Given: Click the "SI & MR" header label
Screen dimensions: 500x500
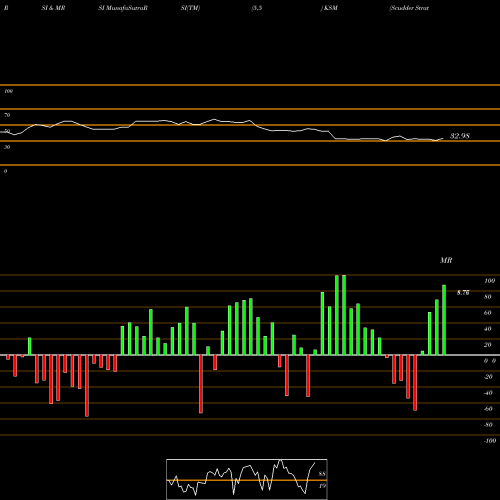Looking at the screenshot, I should click(x=53, y=8).
